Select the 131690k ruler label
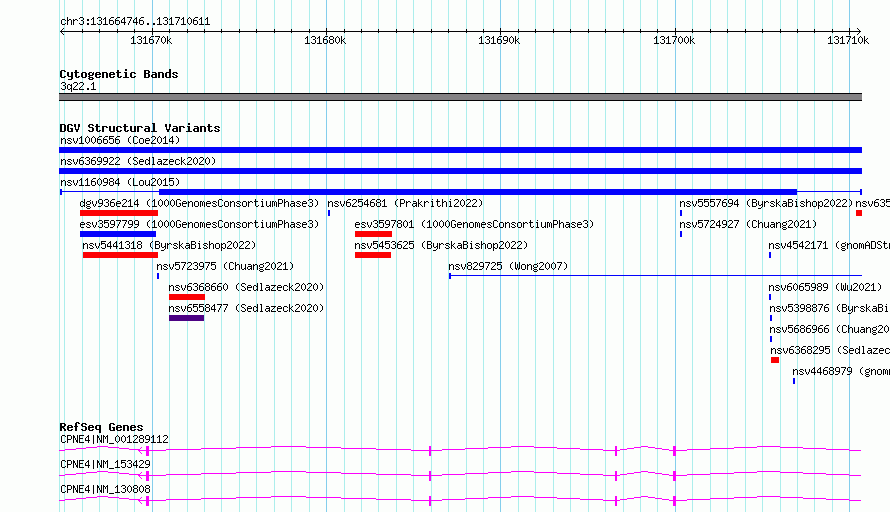The width and height of the screenshot is (890, 512). 499,40
